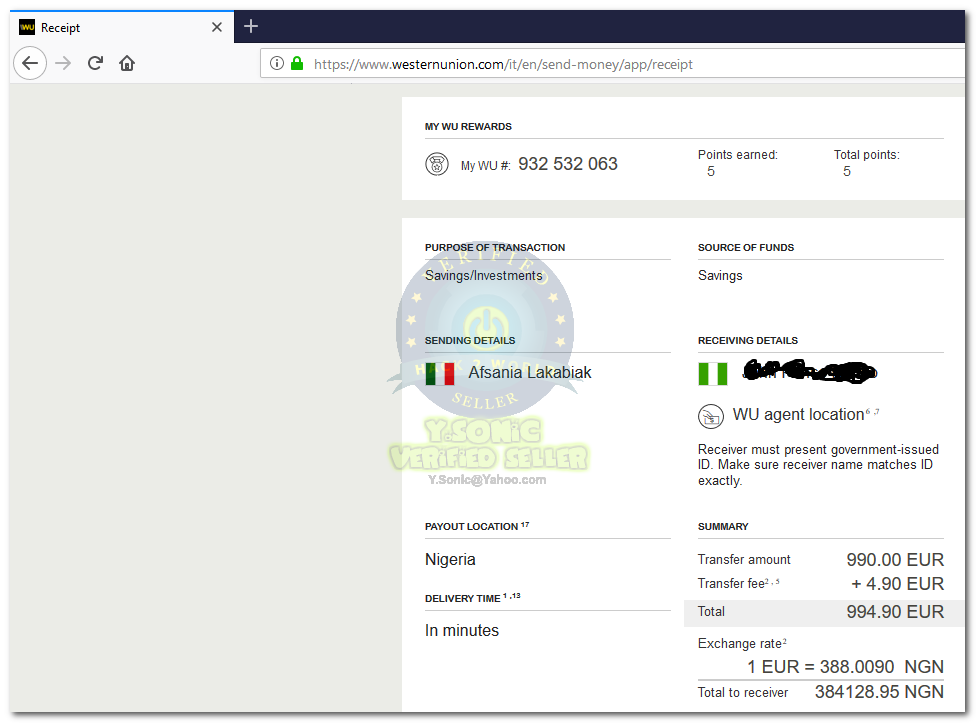Click the In minutes delivery time
Image resolution: width=976 pixels, height=723 pixels.
462,630
